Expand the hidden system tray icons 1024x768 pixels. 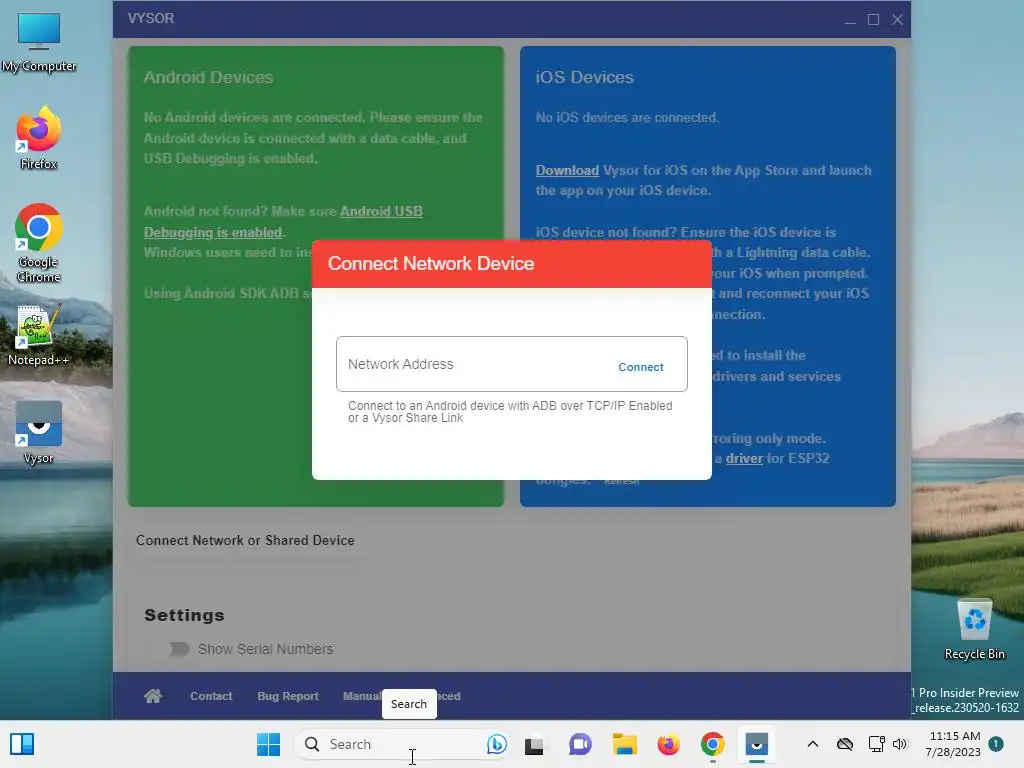pyautogui.click(x=812, y=744)
